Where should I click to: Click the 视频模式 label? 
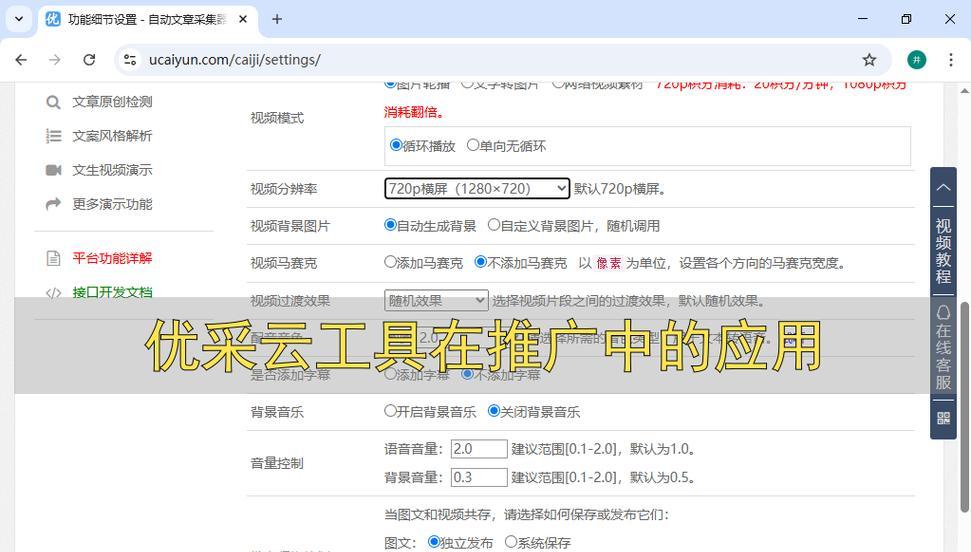point(277,118)
